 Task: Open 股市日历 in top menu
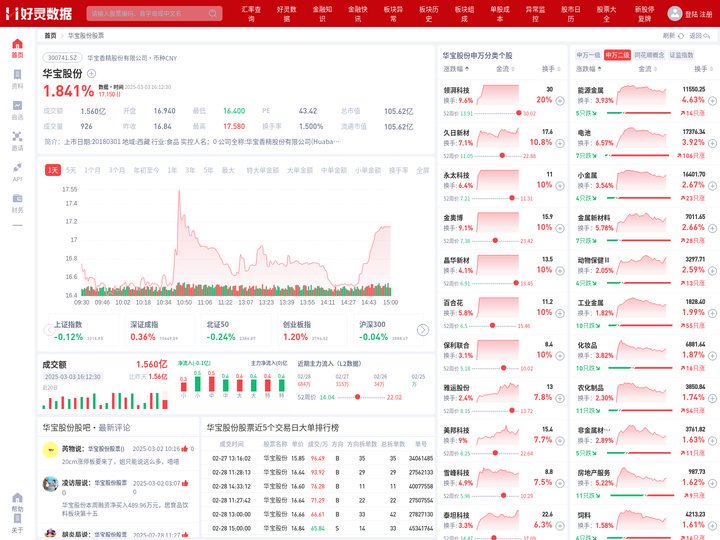[x=571, y=14]
